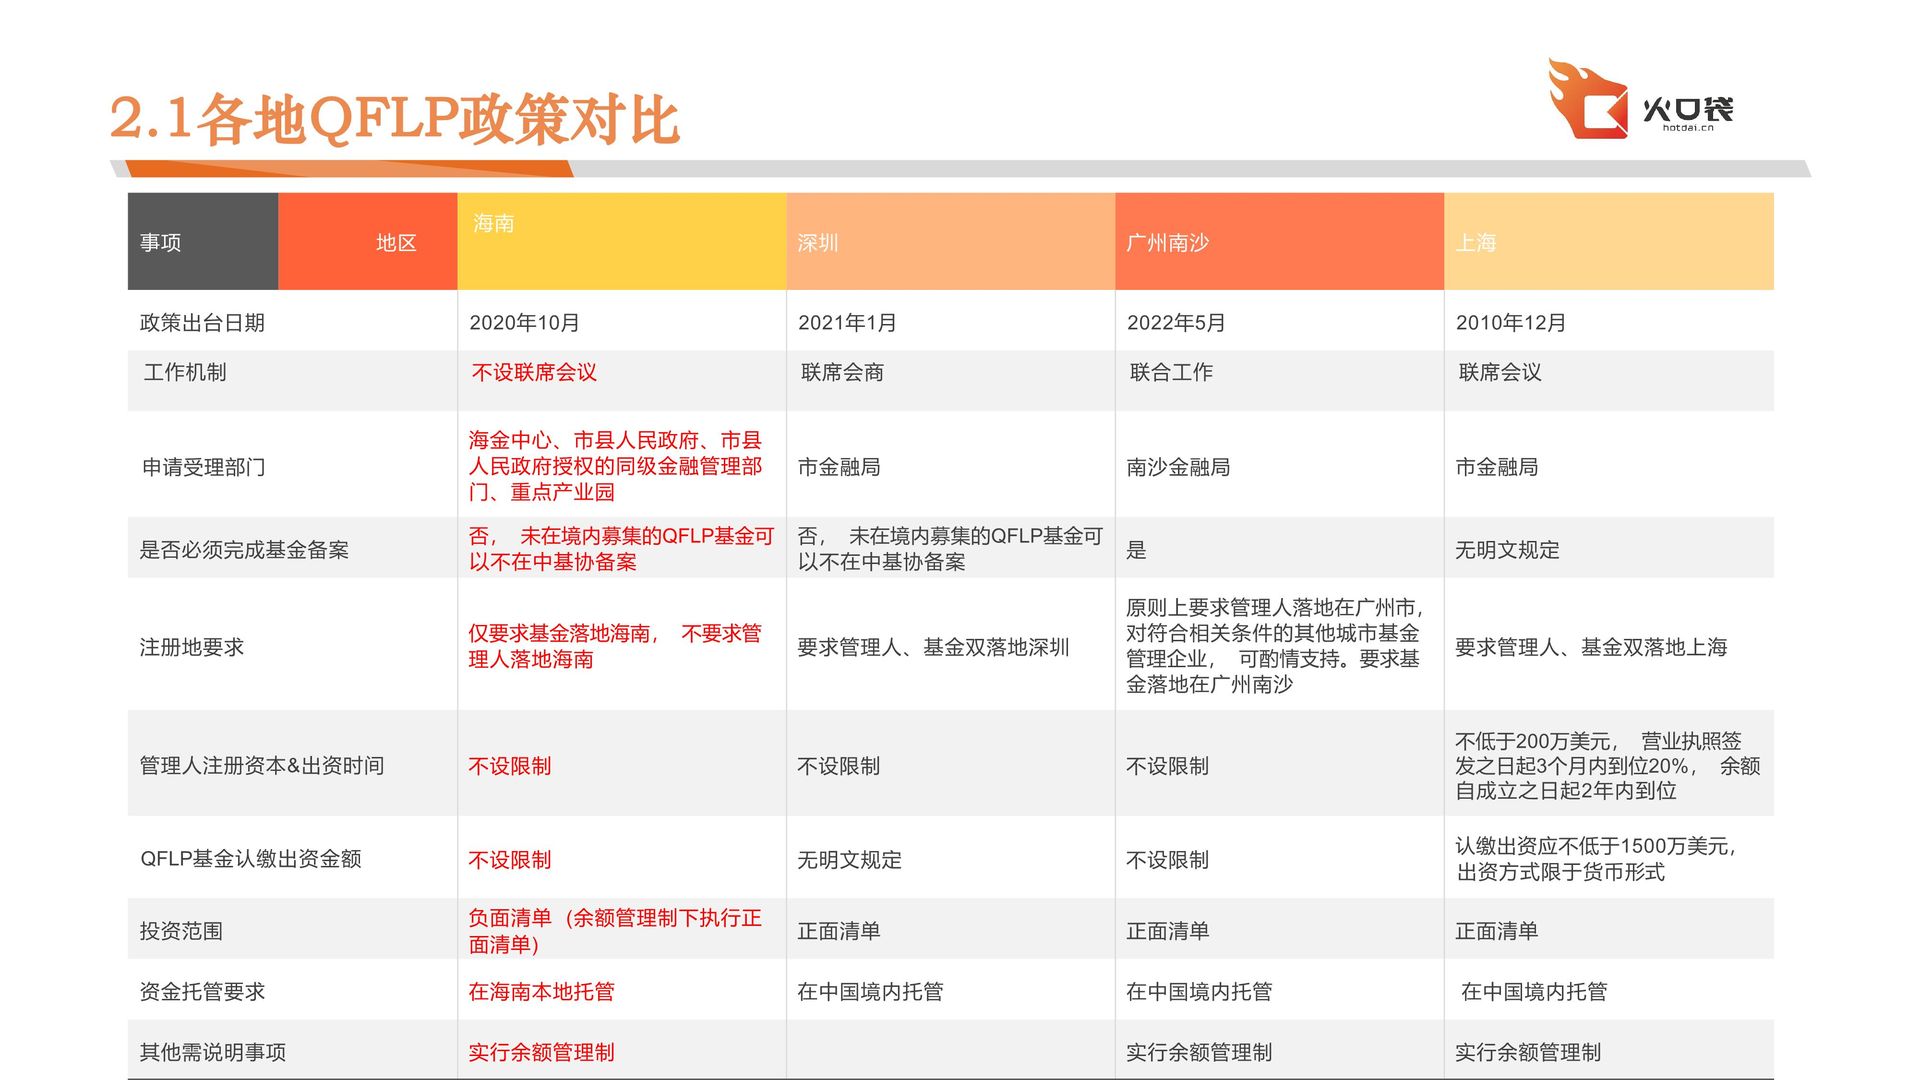Click the 火口袋 flame logo icon
This screenshot has height=1080, width=1920.
pyautogui.click(x=1586, y=100)
